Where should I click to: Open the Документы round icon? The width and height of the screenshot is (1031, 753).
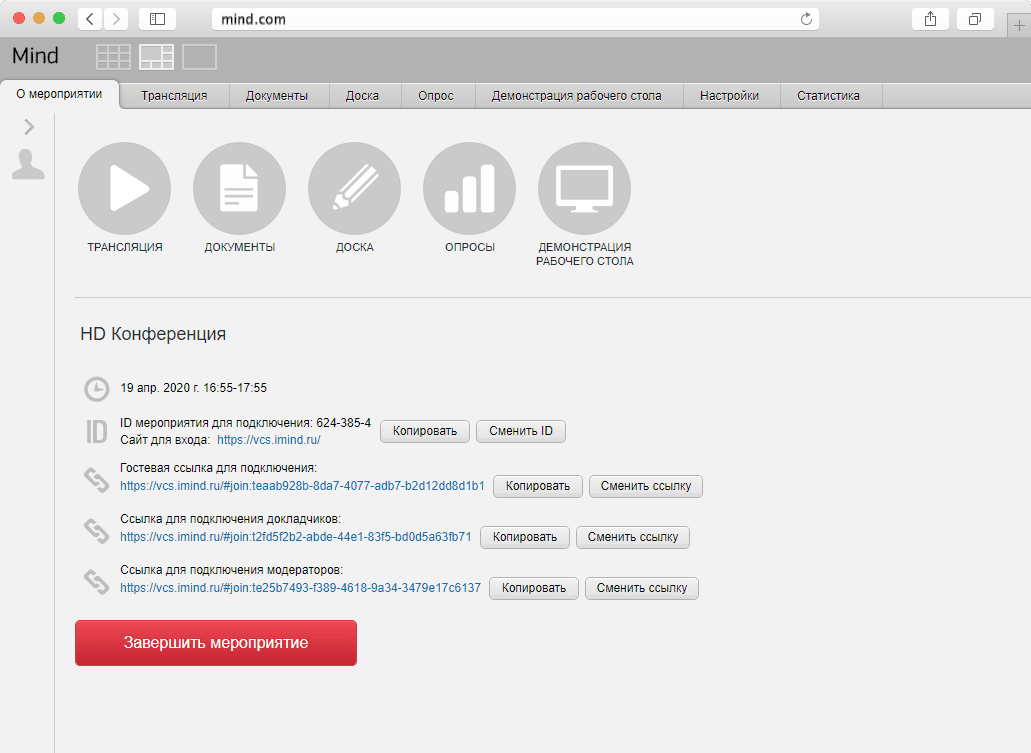pyautogui.click(x=239, y=188)
